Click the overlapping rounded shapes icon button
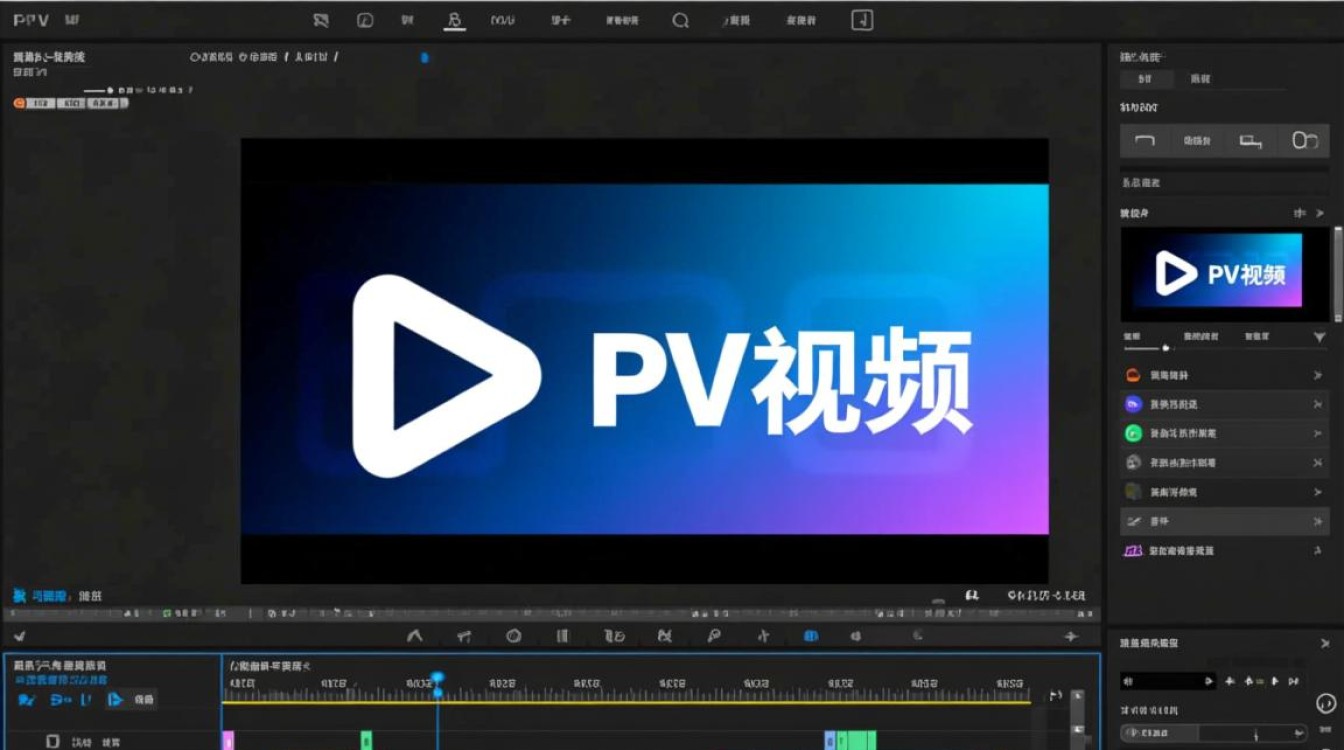The image size is (1344, 750). 1304,141
